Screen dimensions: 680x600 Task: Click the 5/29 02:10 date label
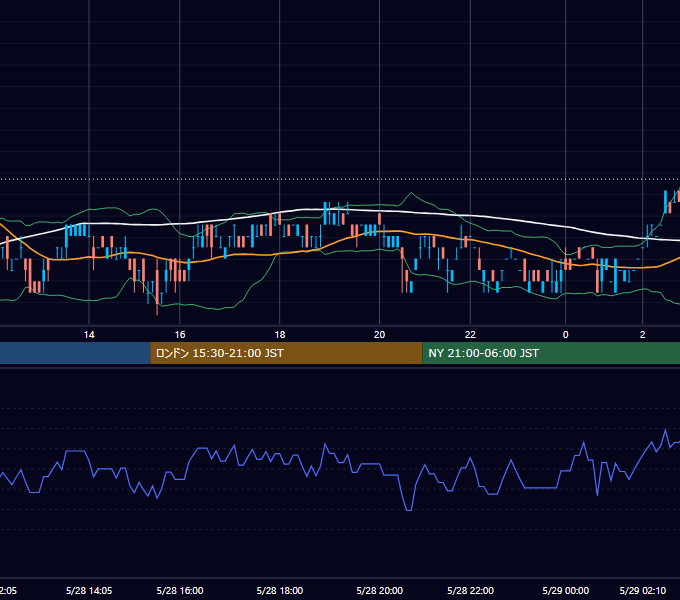coord(643,590)
